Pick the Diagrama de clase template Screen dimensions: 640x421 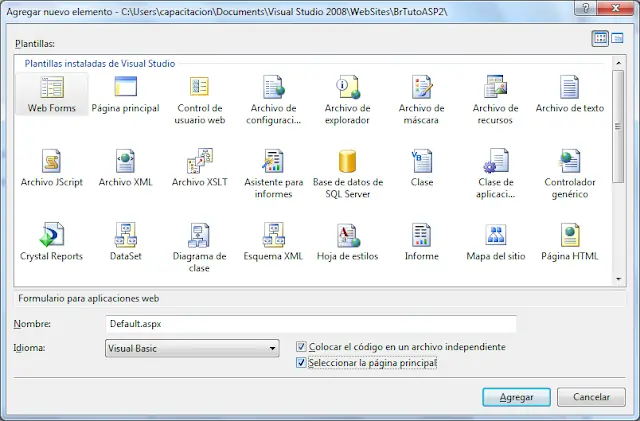coord(199,247)
